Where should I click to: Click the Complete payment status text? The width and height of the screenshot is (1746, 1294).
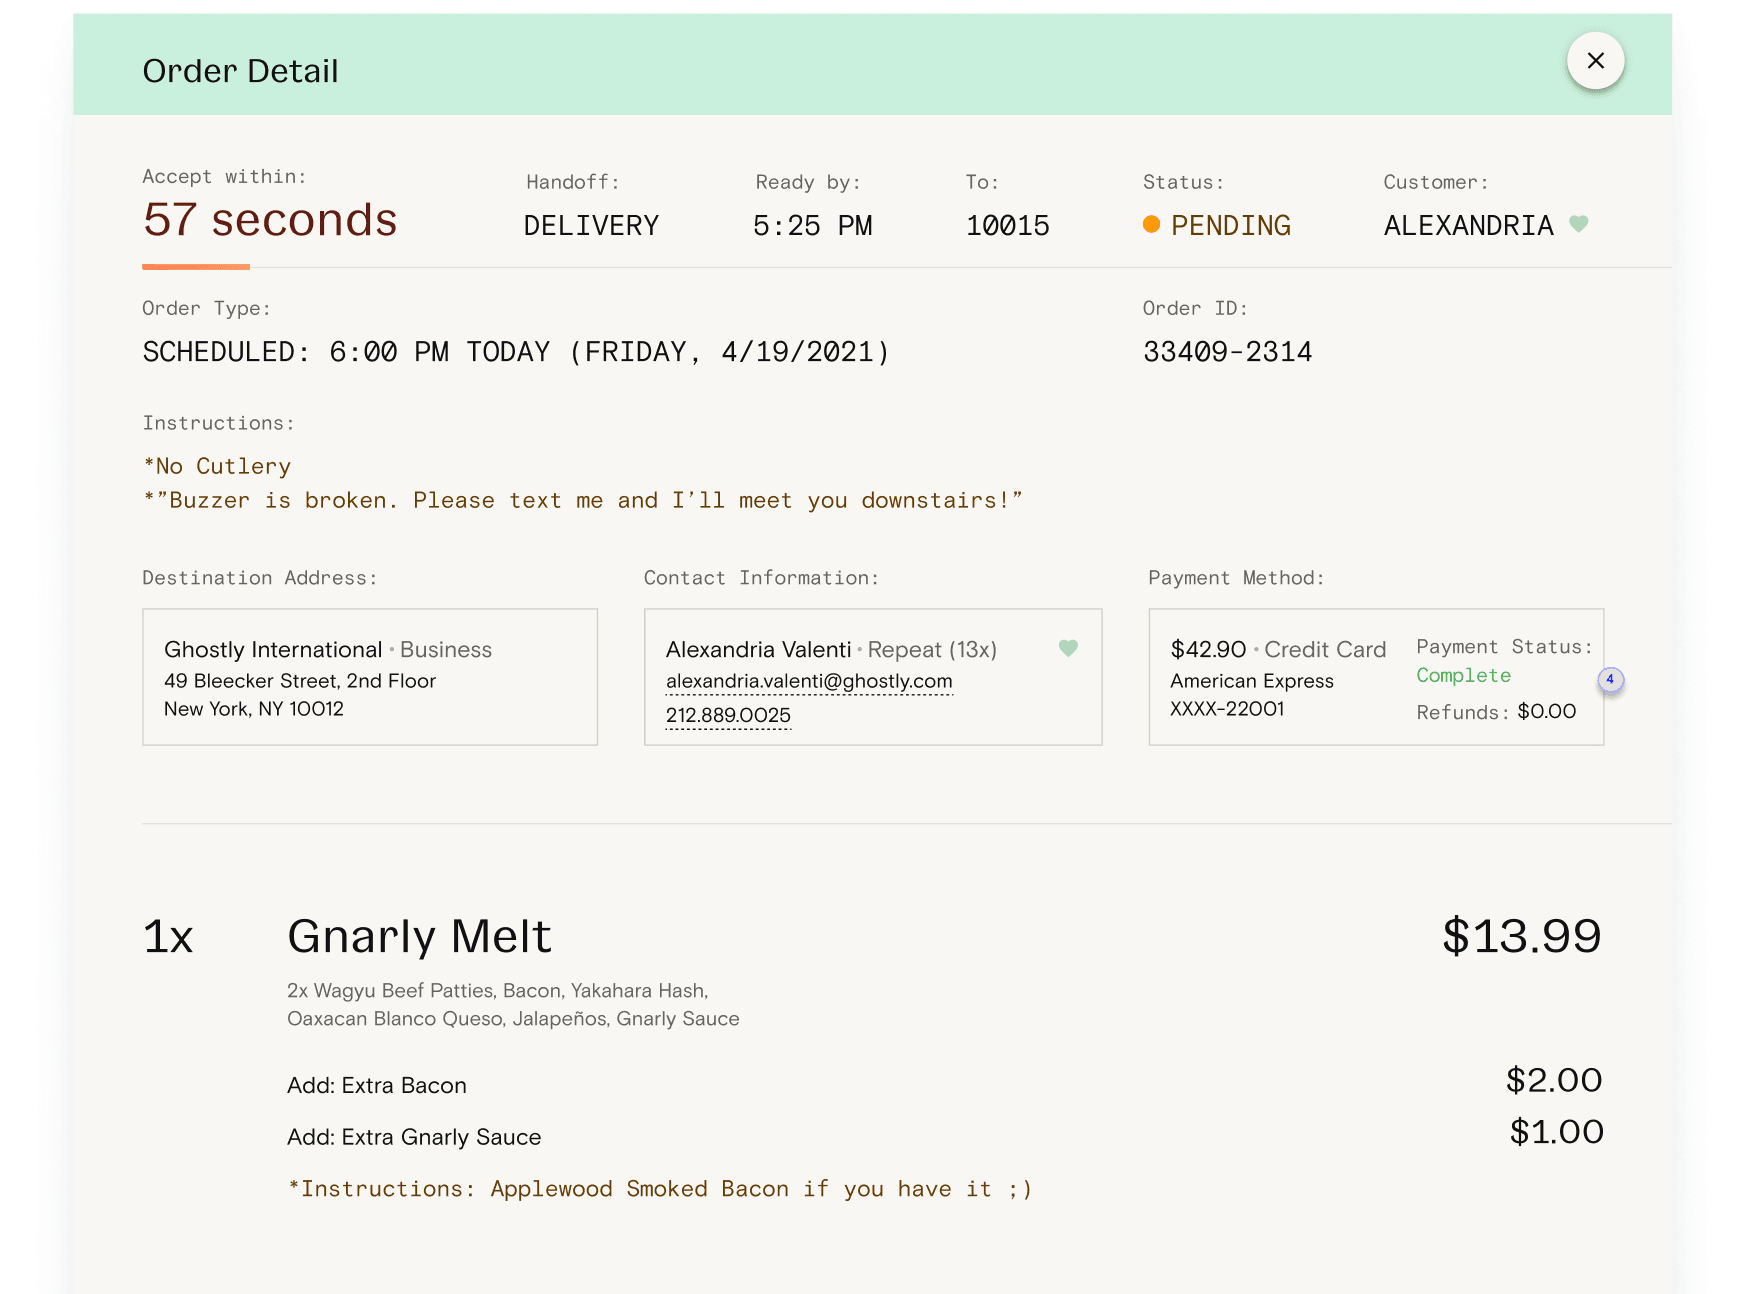click(x=1463, y=676)
